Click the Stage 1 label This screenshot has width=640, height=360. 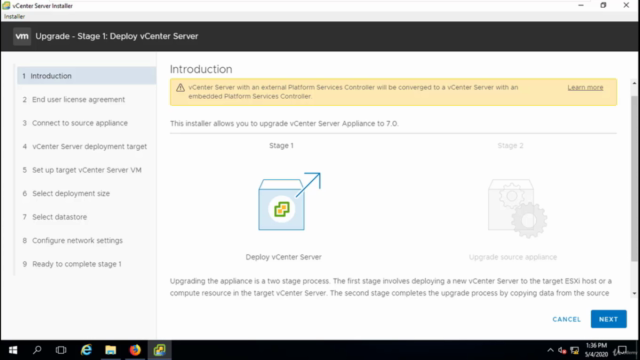[x=281, y=146]
